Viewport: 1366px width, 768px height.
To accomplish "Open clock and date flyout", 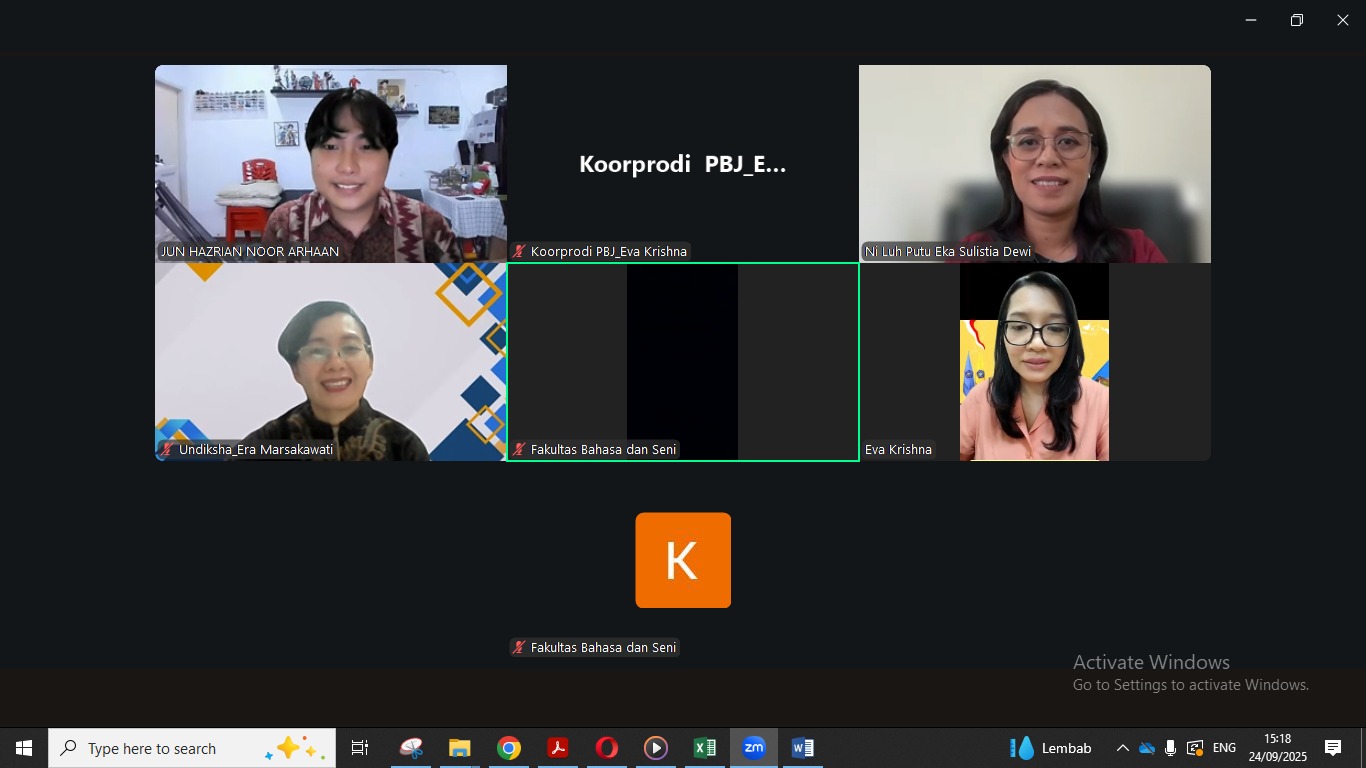I will click(1277, 748).
